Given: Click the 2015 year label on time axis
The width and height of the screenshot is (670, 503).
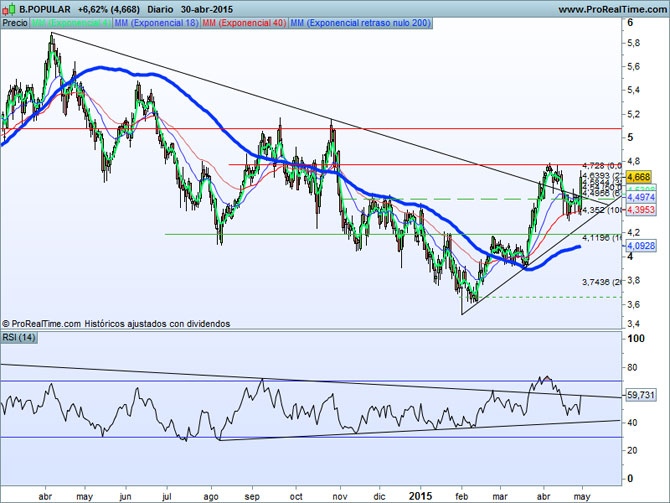Looking at the screenshot, I should [x=420, y=496].
